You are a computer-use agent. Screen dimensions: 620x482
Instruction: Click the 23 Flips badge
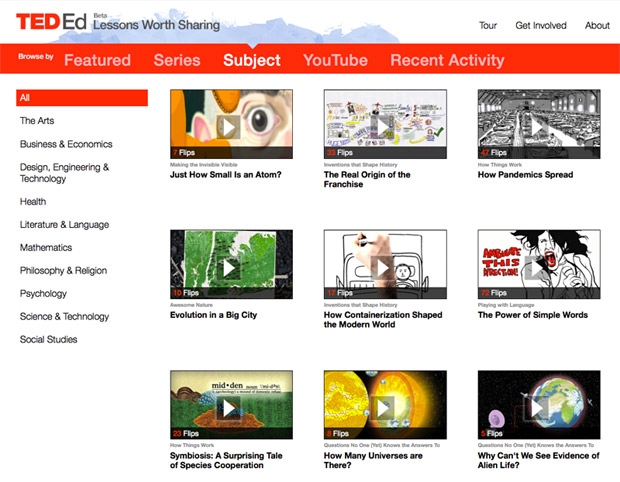click(x=186, y=433)
